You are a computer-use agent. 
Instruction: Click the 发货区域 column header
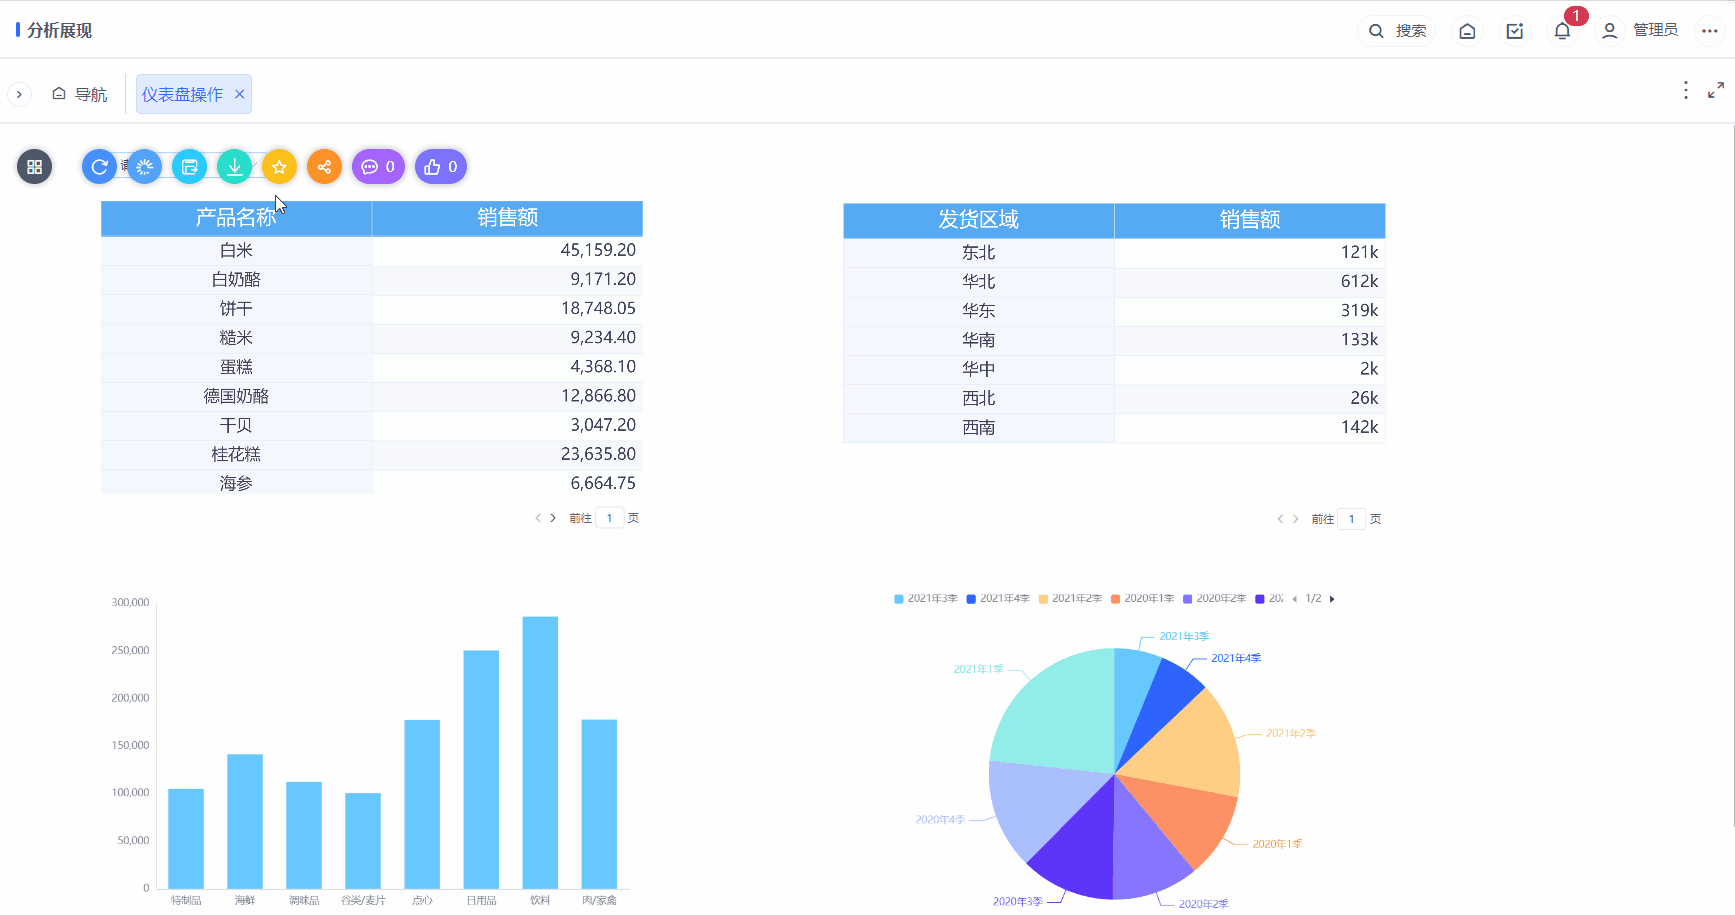[978, 220]
